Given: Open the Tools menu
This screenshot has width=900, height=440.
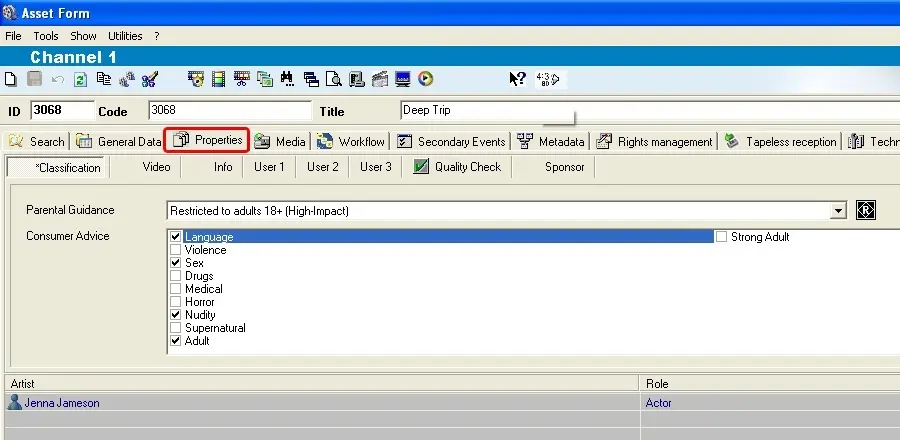Looking at the screenshot, I should click(46, 36).
